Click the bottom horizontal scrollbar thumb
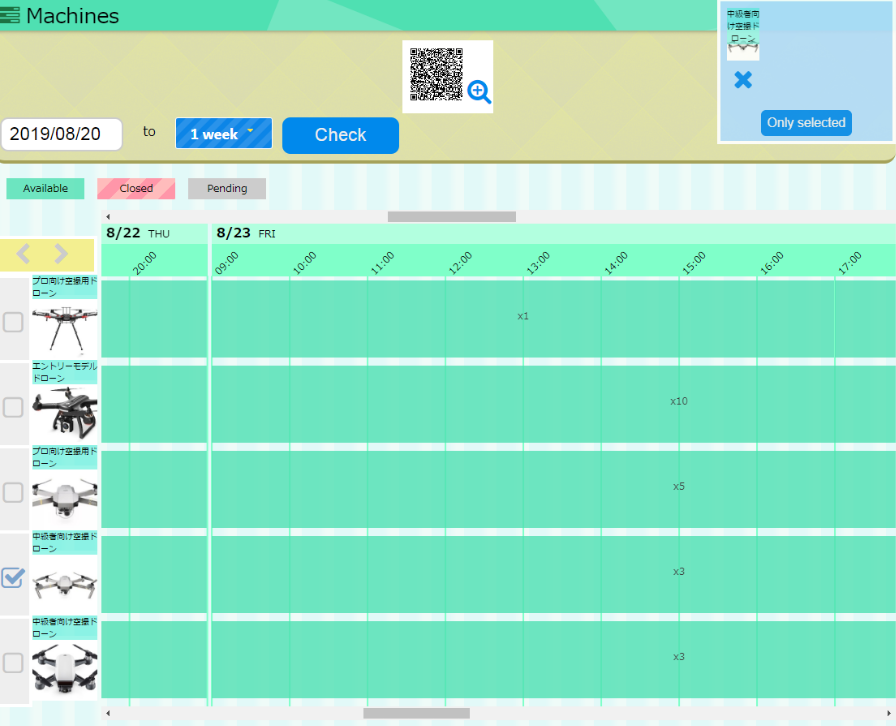This screenshot has height=726, width=896. (416, 713)
